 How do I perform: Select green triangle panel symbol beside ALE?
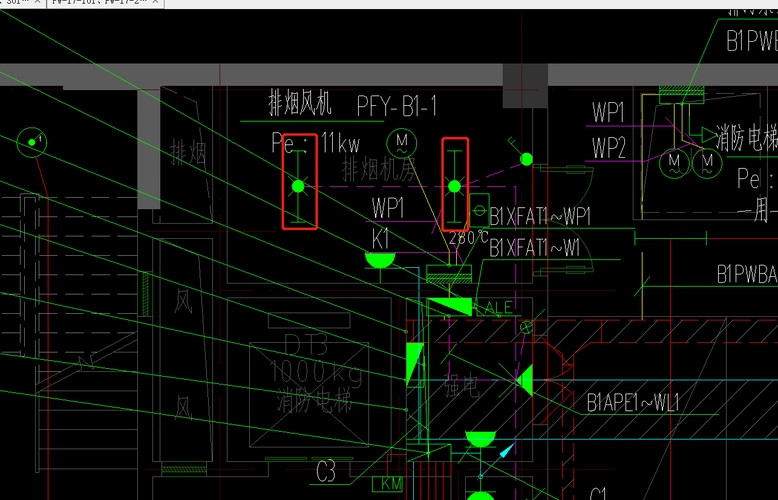[450, 307]
